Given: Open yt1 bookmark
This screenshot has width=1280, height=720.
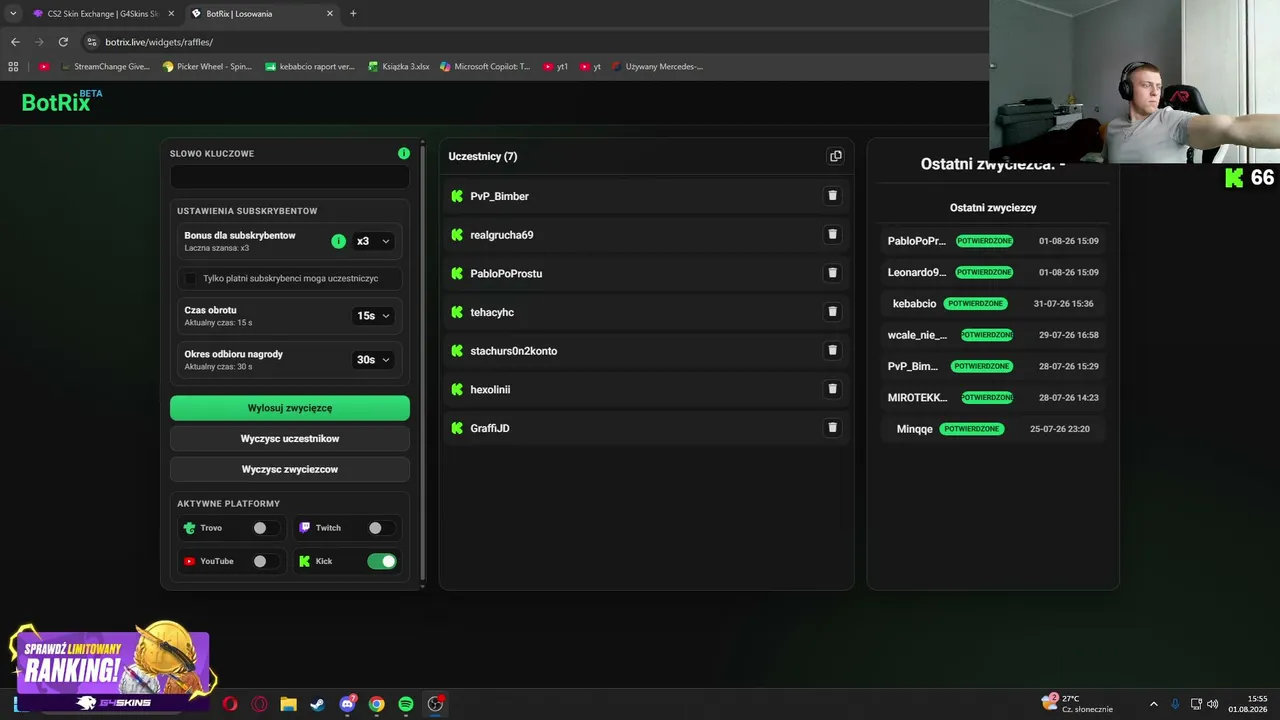Looking at the screenshot, I should point(555,67).
